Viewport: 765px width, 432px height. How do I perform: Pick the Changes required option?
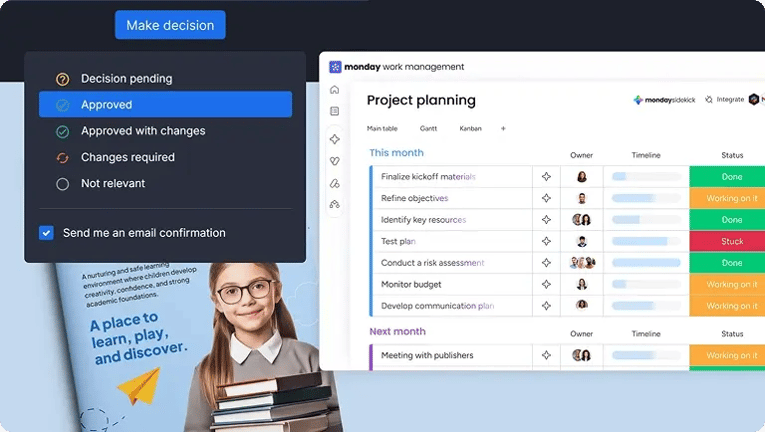165,157
